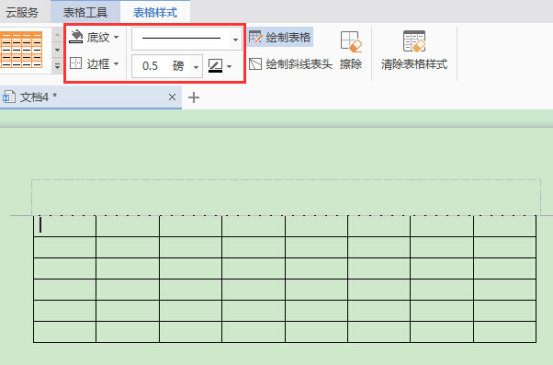
Task: Expand the line width dropdown arrow
Action: [x=196, y=66]
